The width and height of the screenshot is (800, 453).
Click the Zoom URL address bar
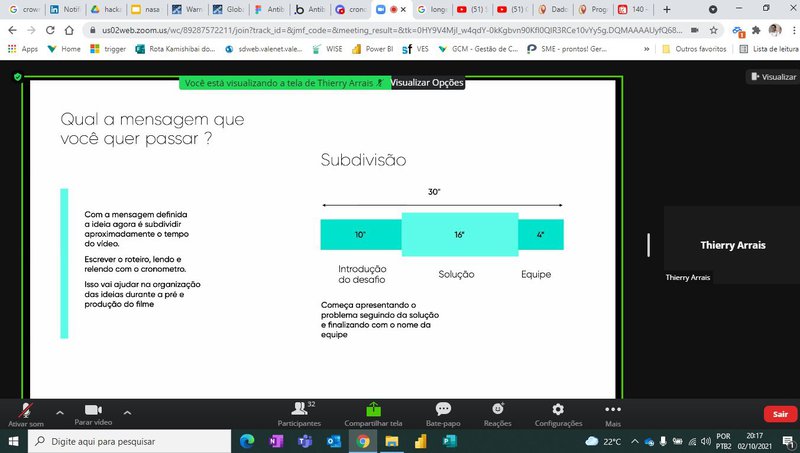(392, 30)
